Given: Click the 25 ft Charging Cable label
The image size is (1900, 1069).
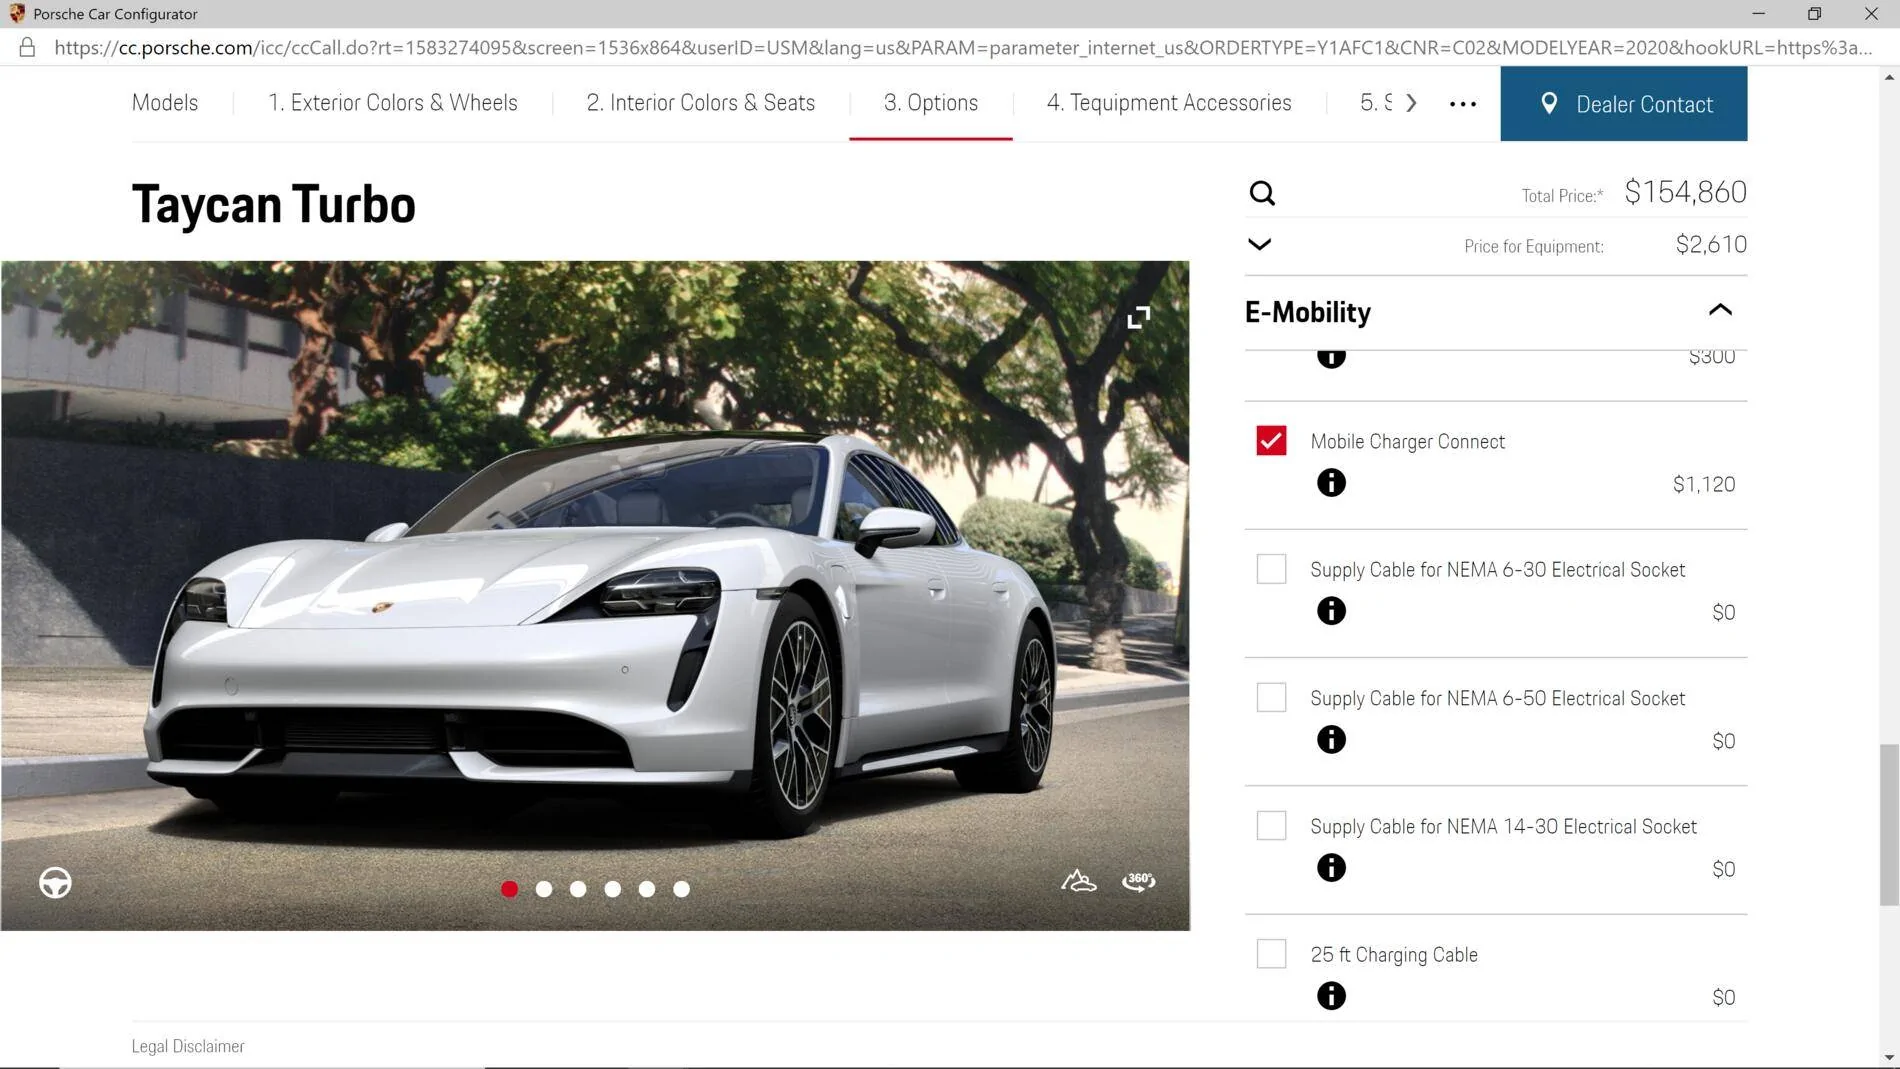Looking at the screenshot, I should pos(1394,955).
